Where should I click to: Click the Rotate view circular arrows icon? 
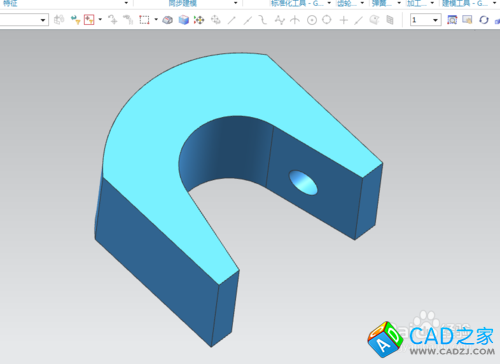pyautogui.click(x=484, y=20)
